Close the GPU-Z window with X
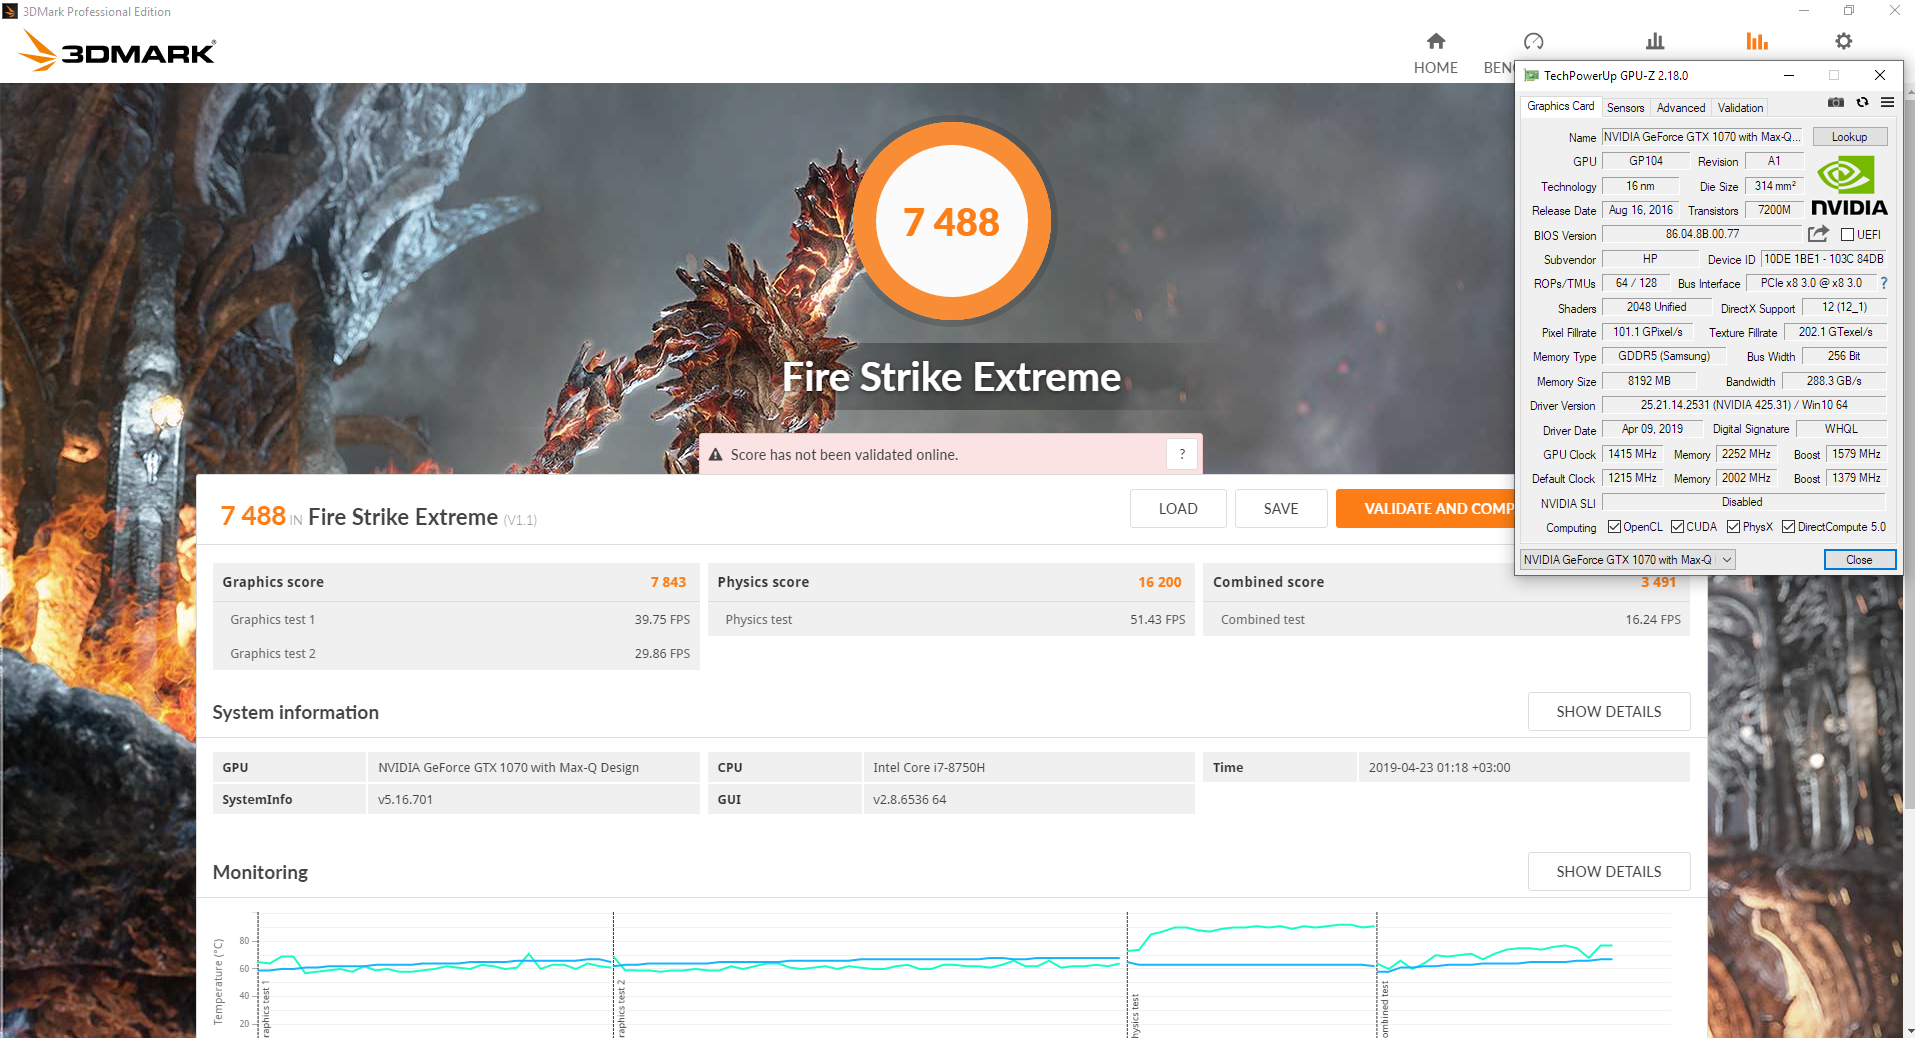This screenshot has width=1915, height=1038. click(1880, 75)
